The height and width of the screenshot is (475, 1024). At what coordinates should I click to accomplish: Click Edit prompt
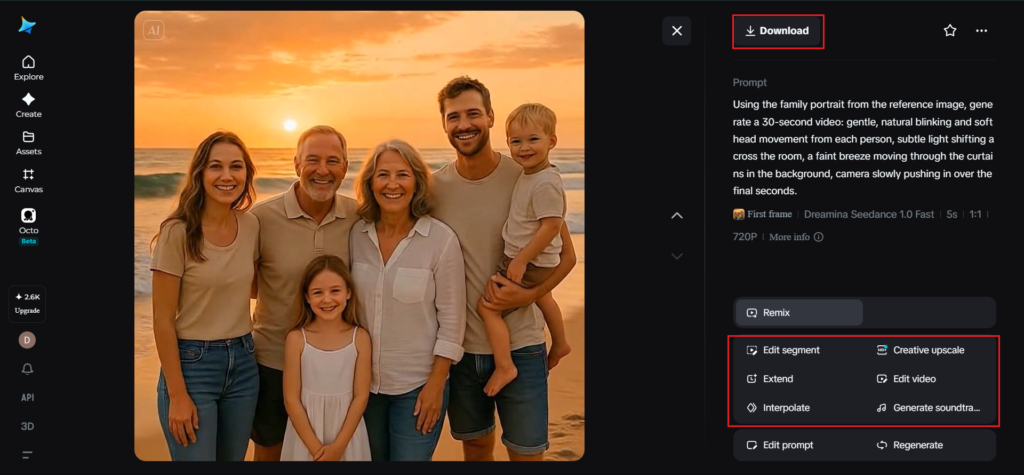point(780,445)
